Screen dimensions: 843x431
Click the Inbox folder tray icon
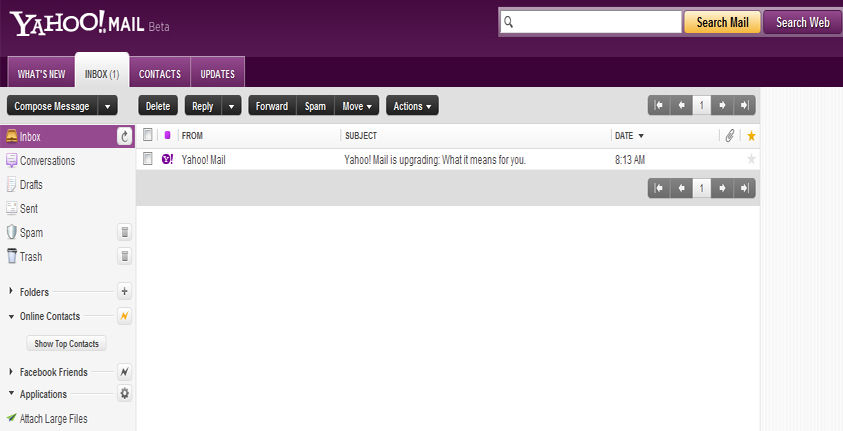(11, 137)
